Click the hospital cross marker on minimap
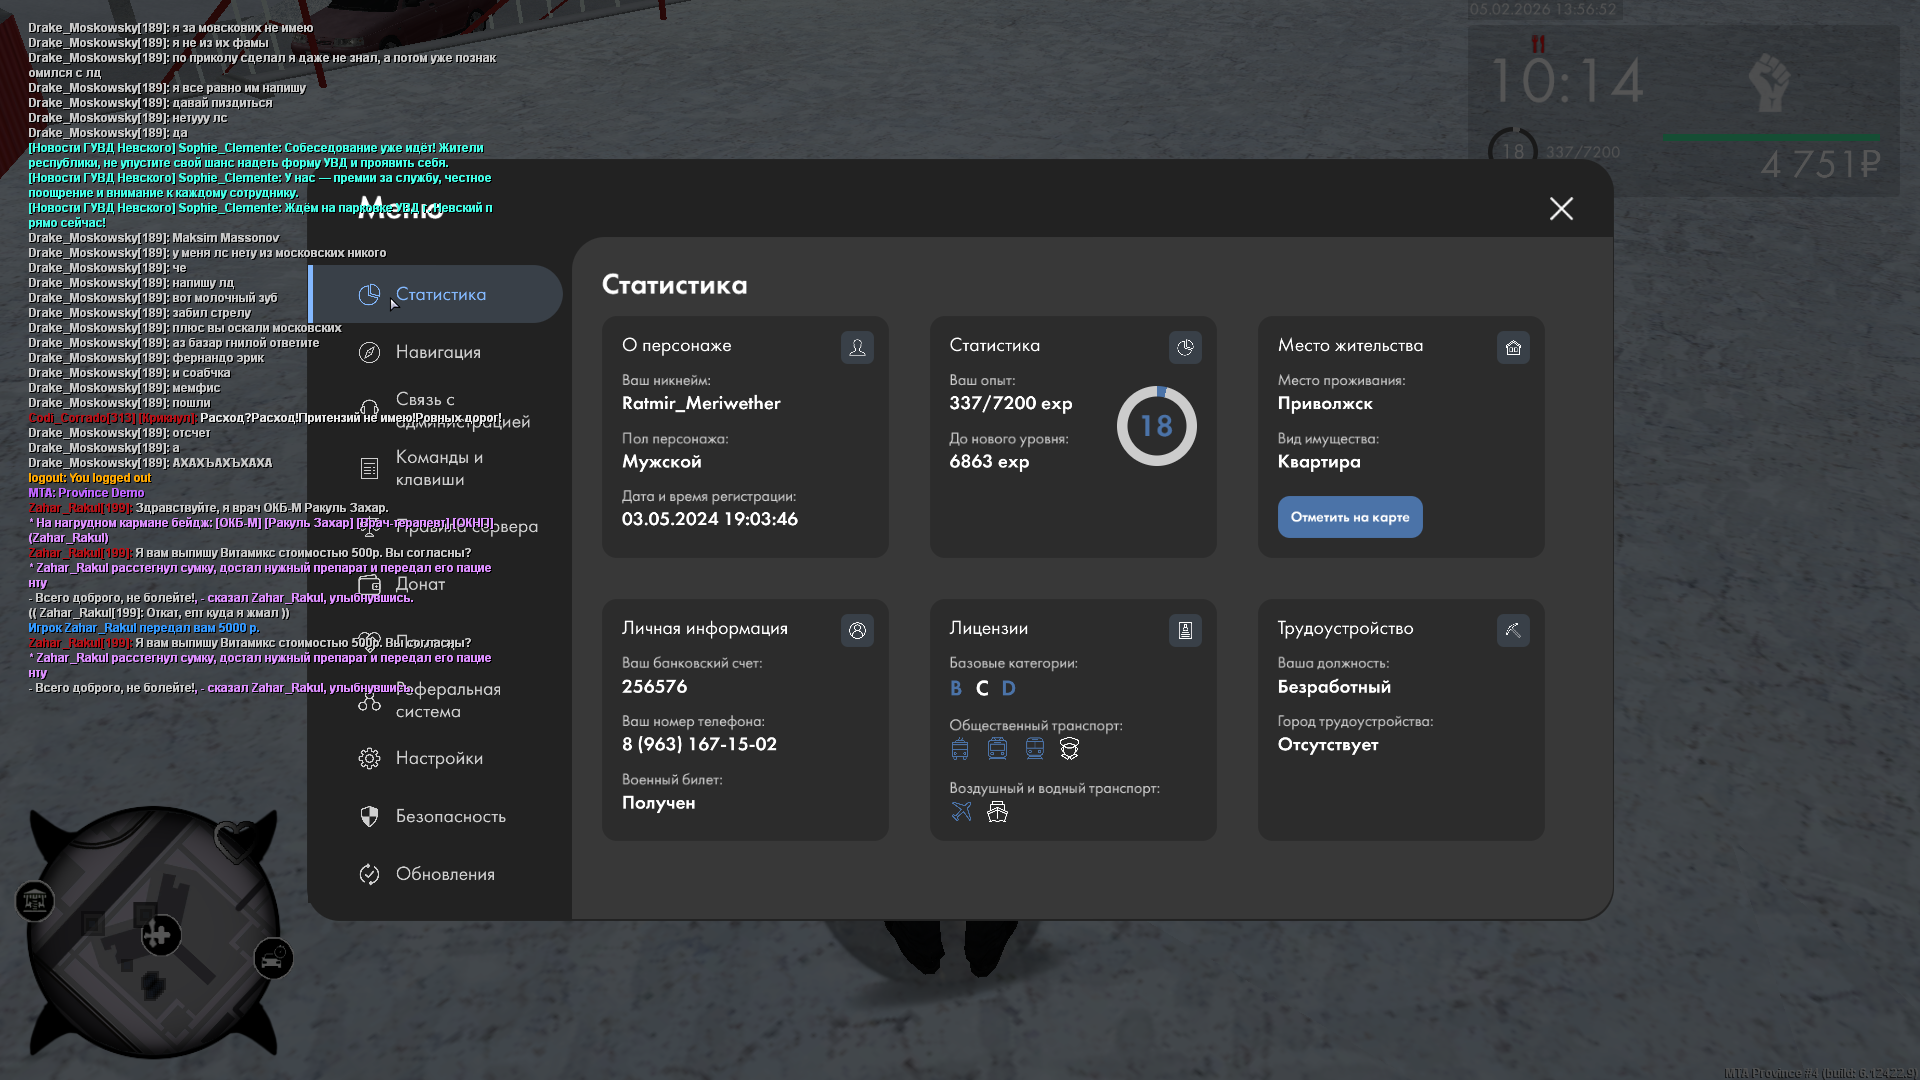Image resolution: width=1920 pixels, height=1080 pixels. point(160,936)
